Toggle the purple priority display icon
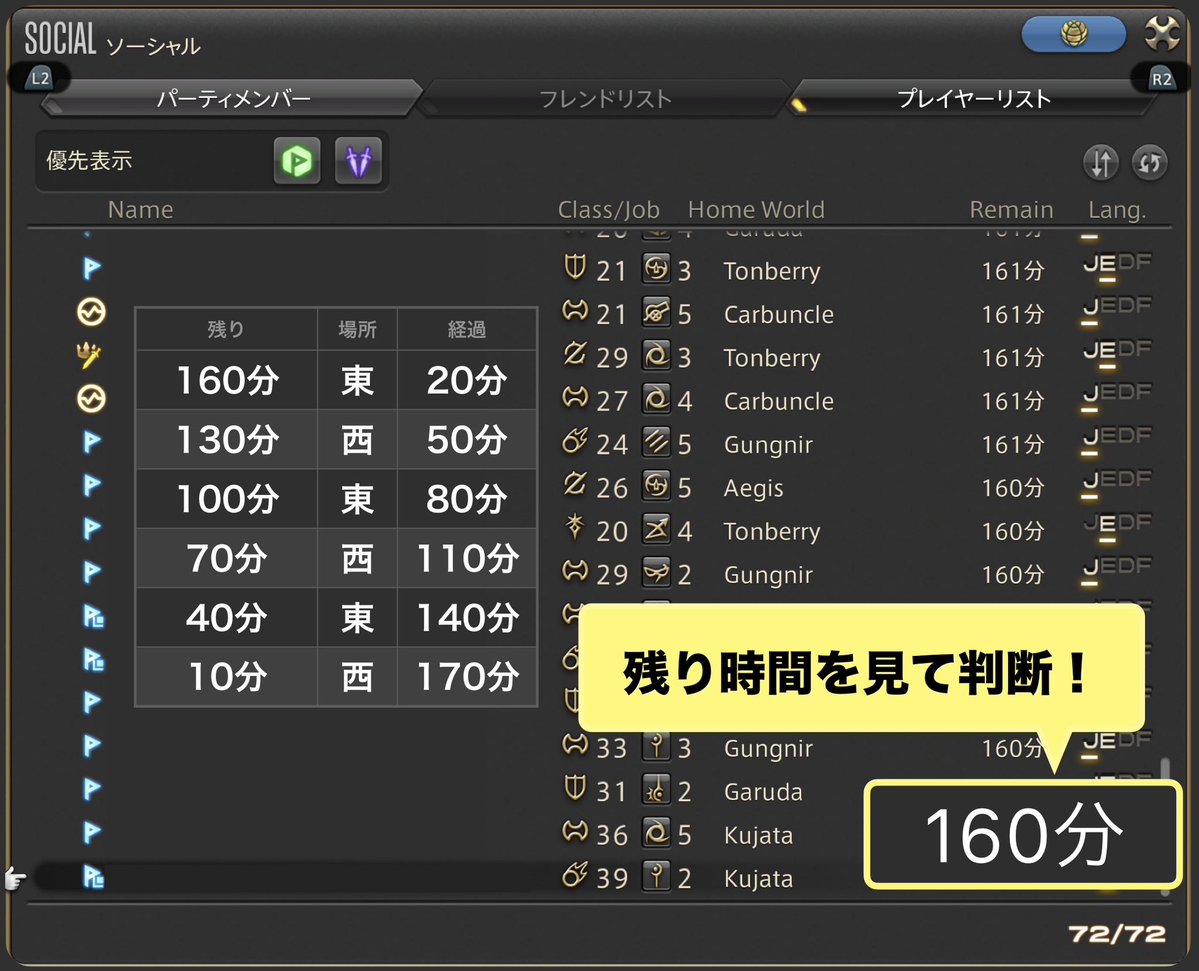The height and width of the screenshot is (971, 1199). pyautogui.click(x=358, y=161)
